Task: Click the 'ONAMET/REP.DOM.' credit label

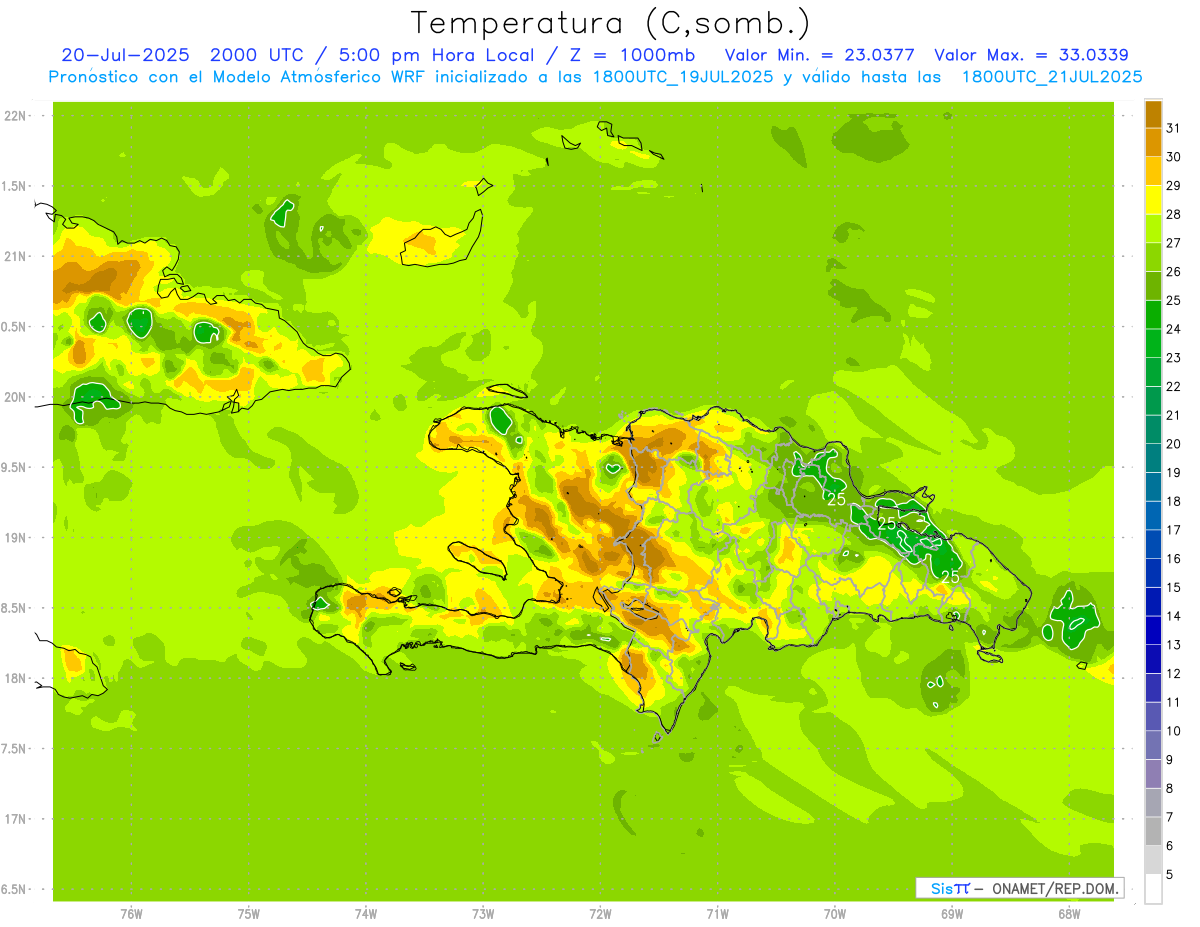Action: click(1053, 888)
